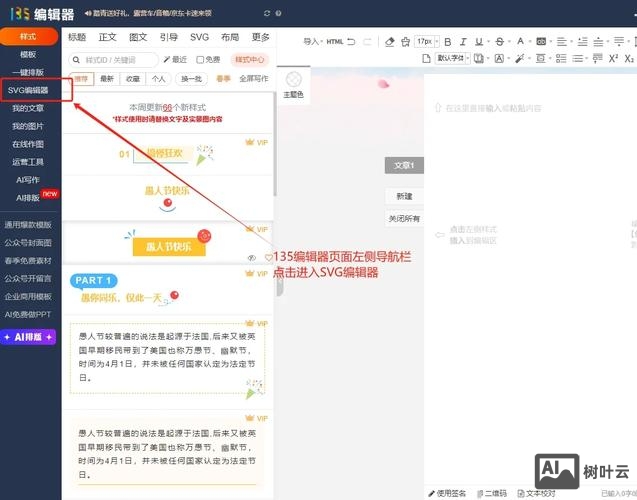Click the magic wand icon

tap(520, 58)
